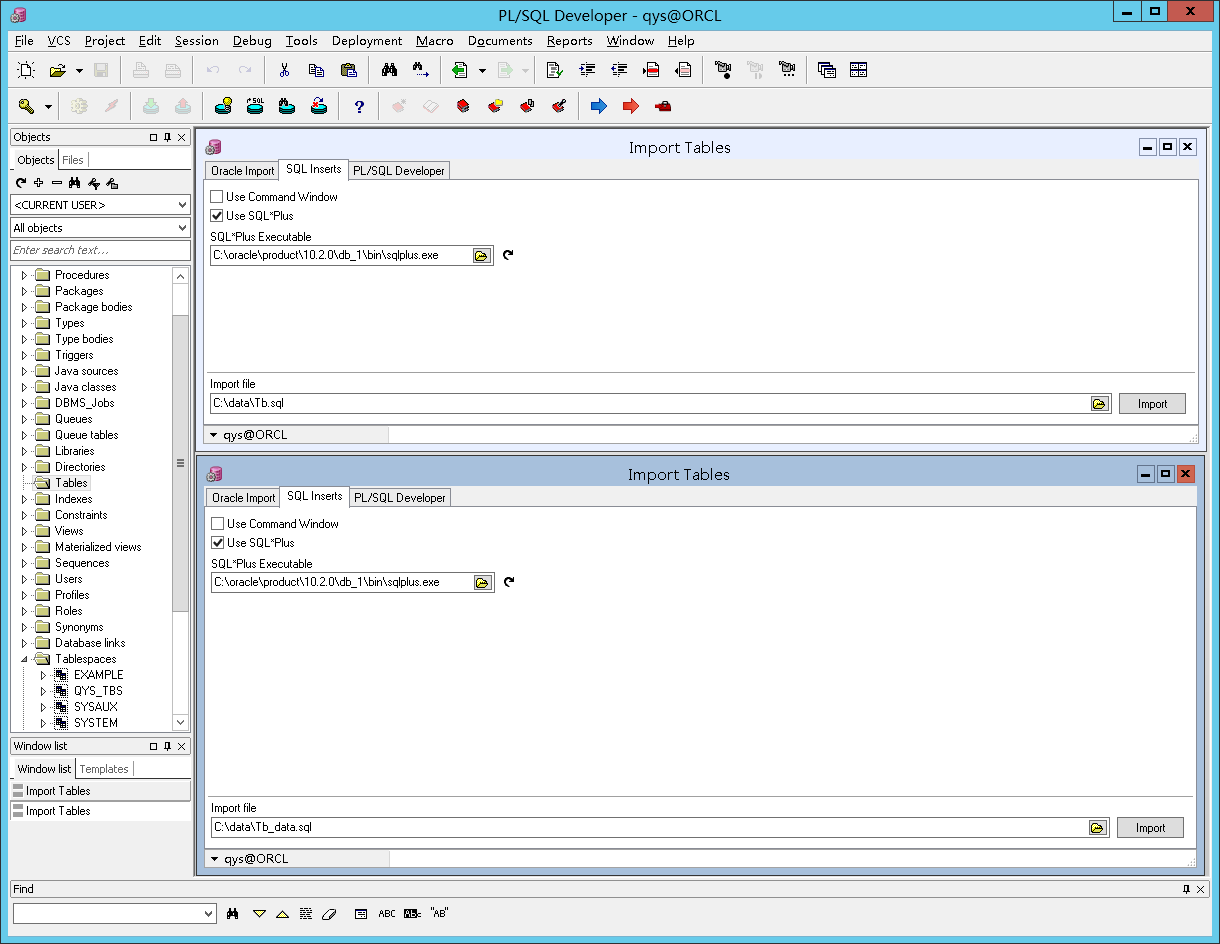Collapse the Tablespaces tree node
Screen dimensions: 1220x944
pos(24,659)
